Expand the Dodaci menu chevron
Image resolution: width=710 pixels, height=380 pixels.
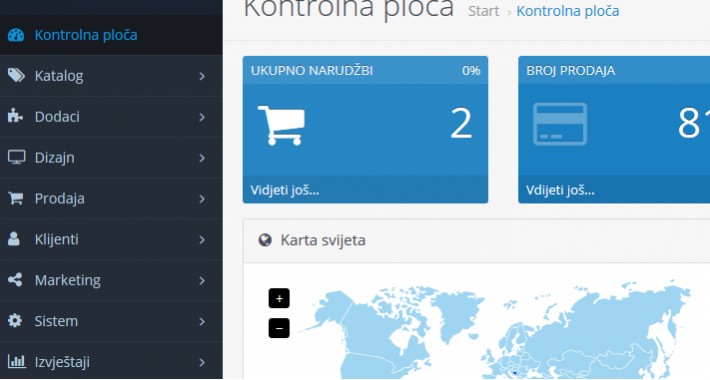click(x=202, y=117)
